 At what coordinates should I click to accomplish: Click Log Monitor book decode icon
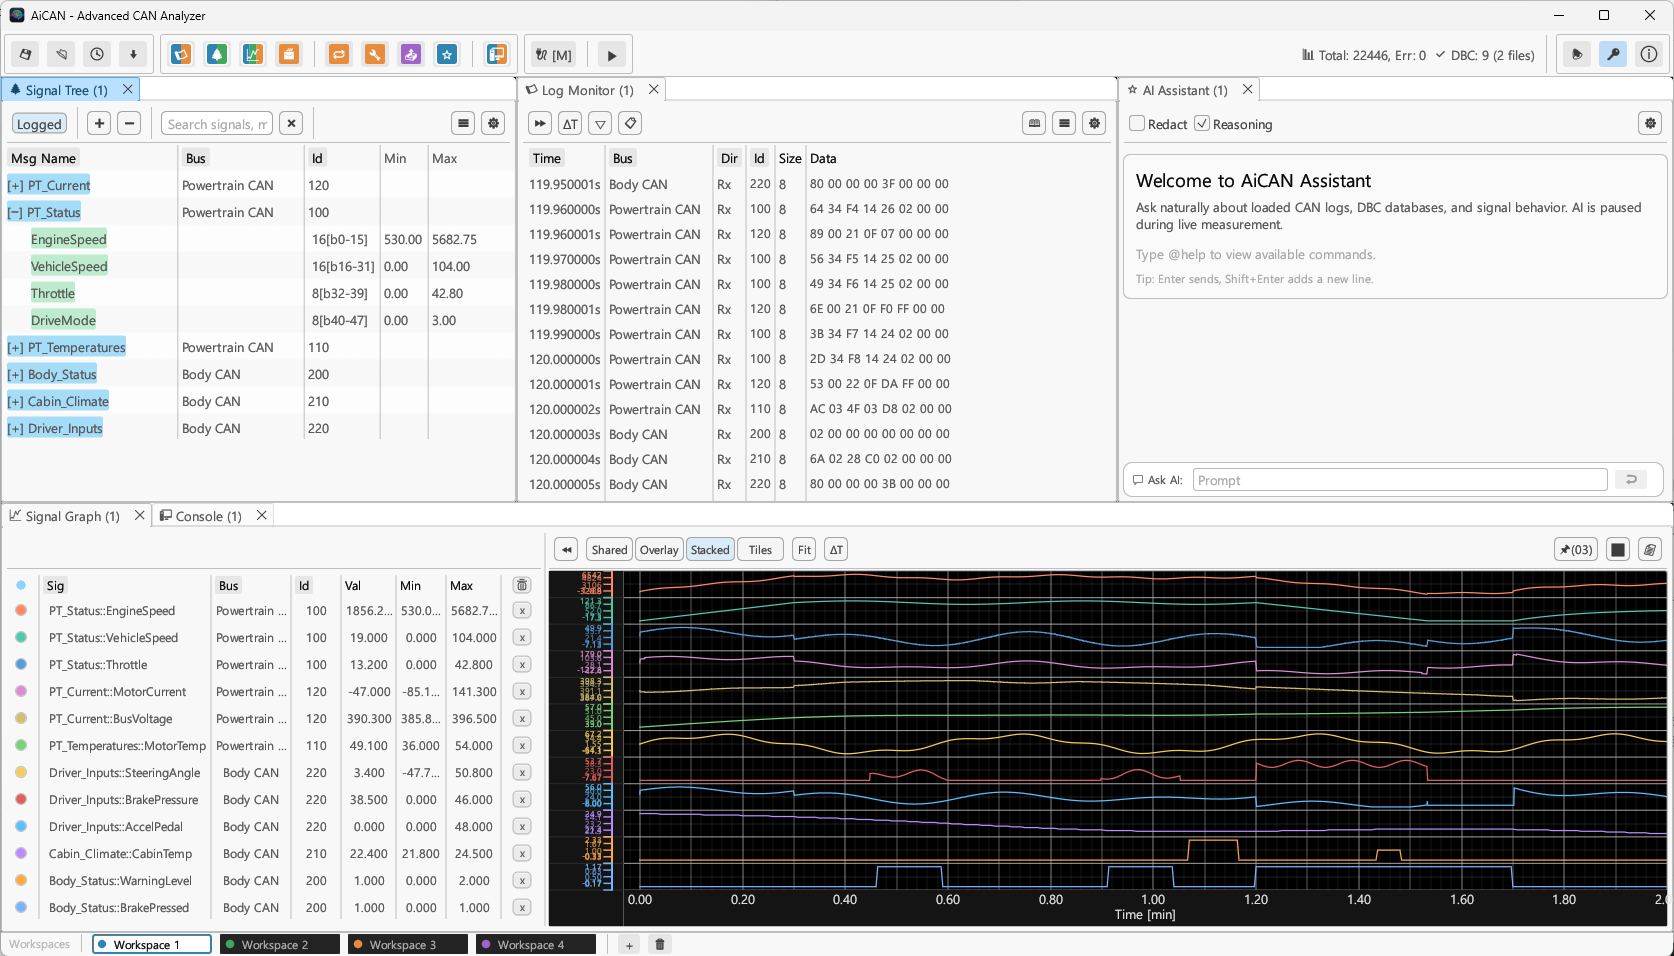coord(1035,123)
